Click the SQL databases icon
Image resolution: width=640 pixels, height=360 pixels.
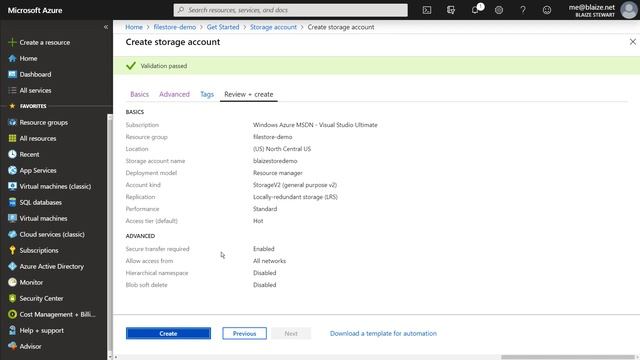coord(12,202)
